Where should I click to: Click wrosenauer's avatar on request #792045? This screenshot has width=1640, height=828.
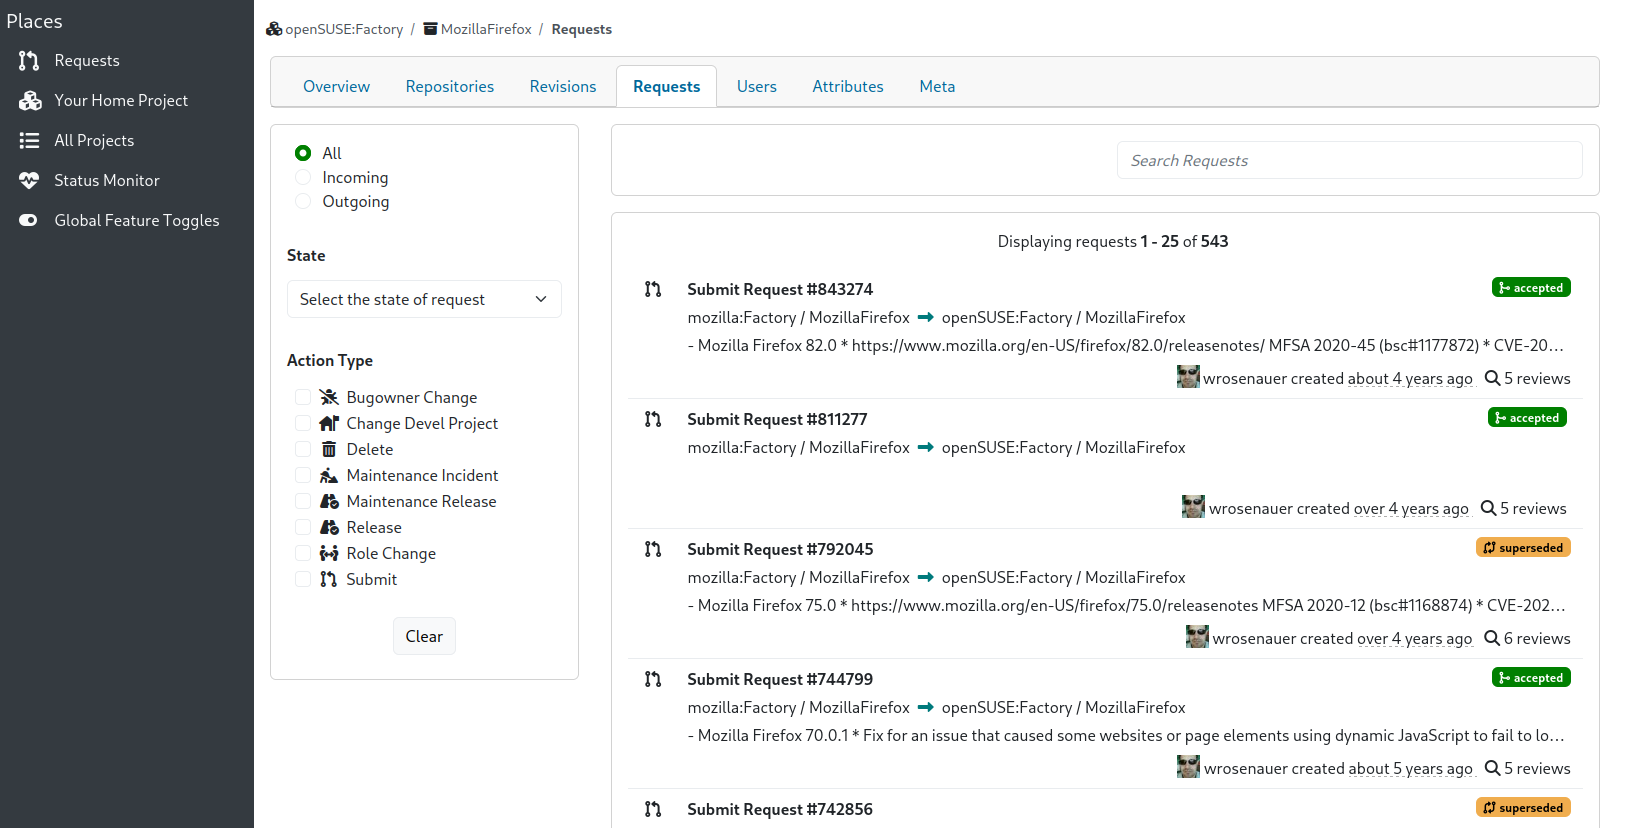(1197, 637)
